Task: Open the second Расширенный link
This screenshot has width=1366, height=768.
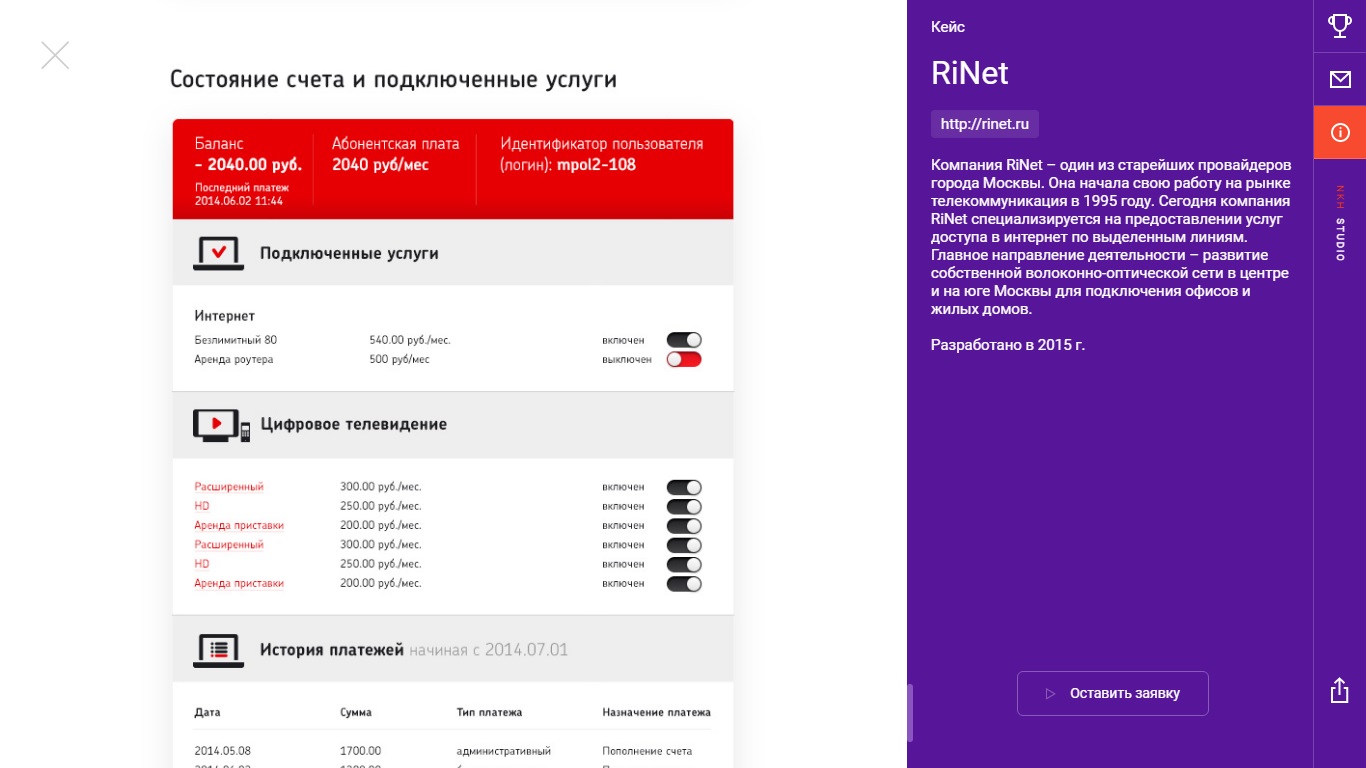Action: pos(229,545)
